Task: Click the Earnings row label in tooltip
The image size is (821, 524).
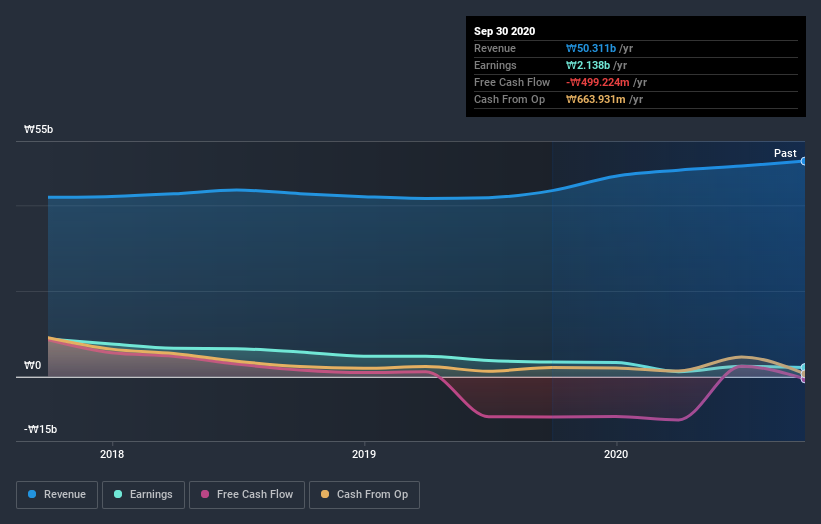Action: pyautogui.click(x=495, y=65)
